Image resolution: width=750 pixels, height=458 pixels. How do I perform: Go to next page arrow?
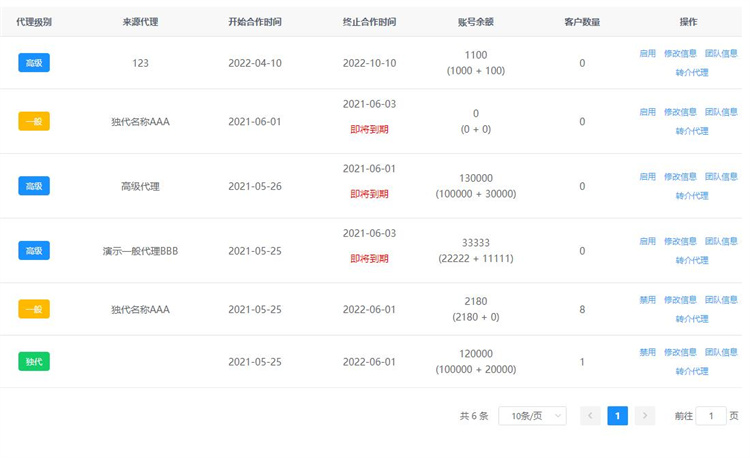pyautogui.click(x=645, y=416)
